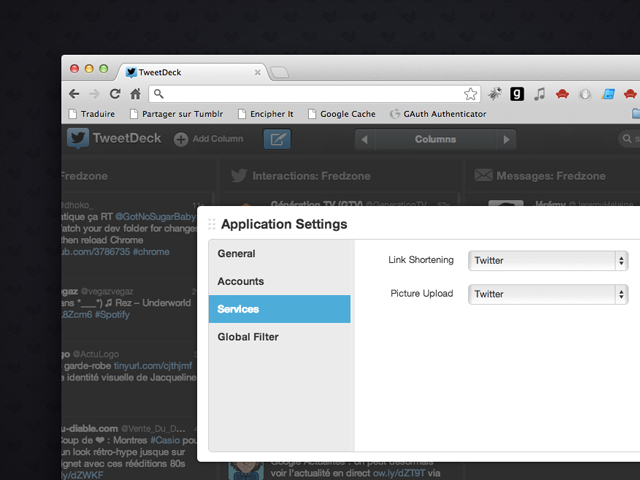The height and width of the screenshot is (480, 640).
Task: Click the browser back arrow
Action: [x=74, y=94]
